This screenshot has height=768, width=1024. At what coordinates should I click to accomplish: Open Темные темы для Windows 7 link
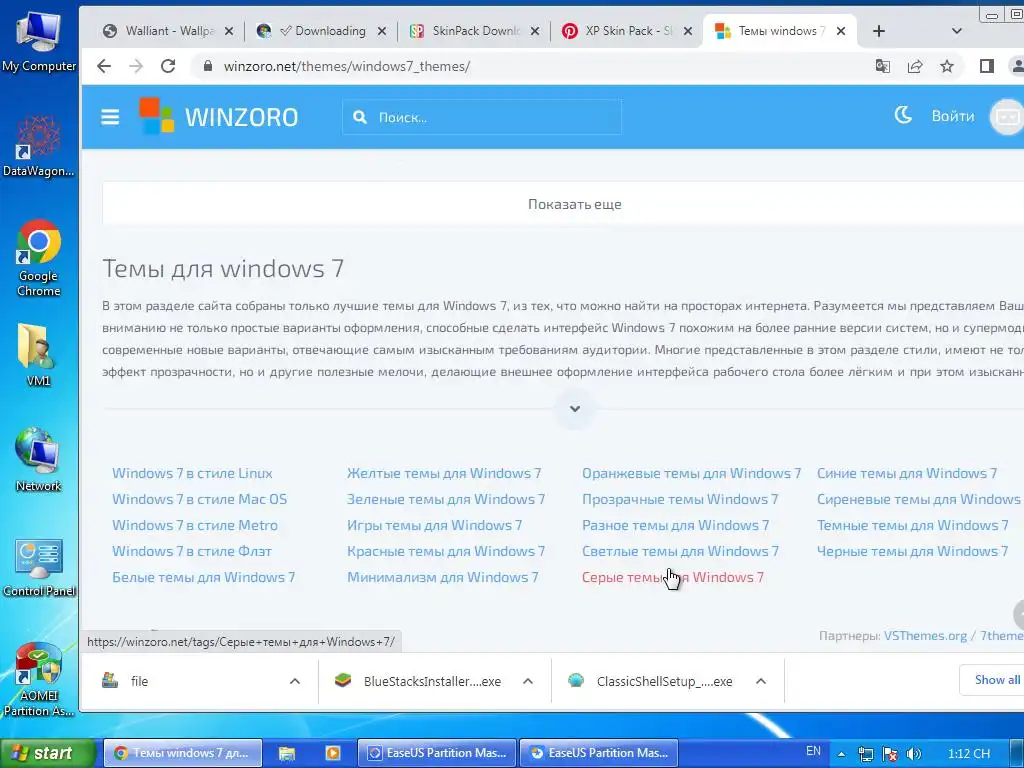click(912, 525)
